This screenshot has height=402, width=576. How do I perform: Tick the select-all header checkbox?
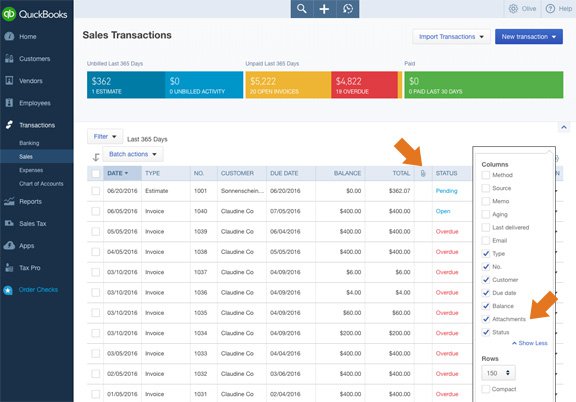96,173
